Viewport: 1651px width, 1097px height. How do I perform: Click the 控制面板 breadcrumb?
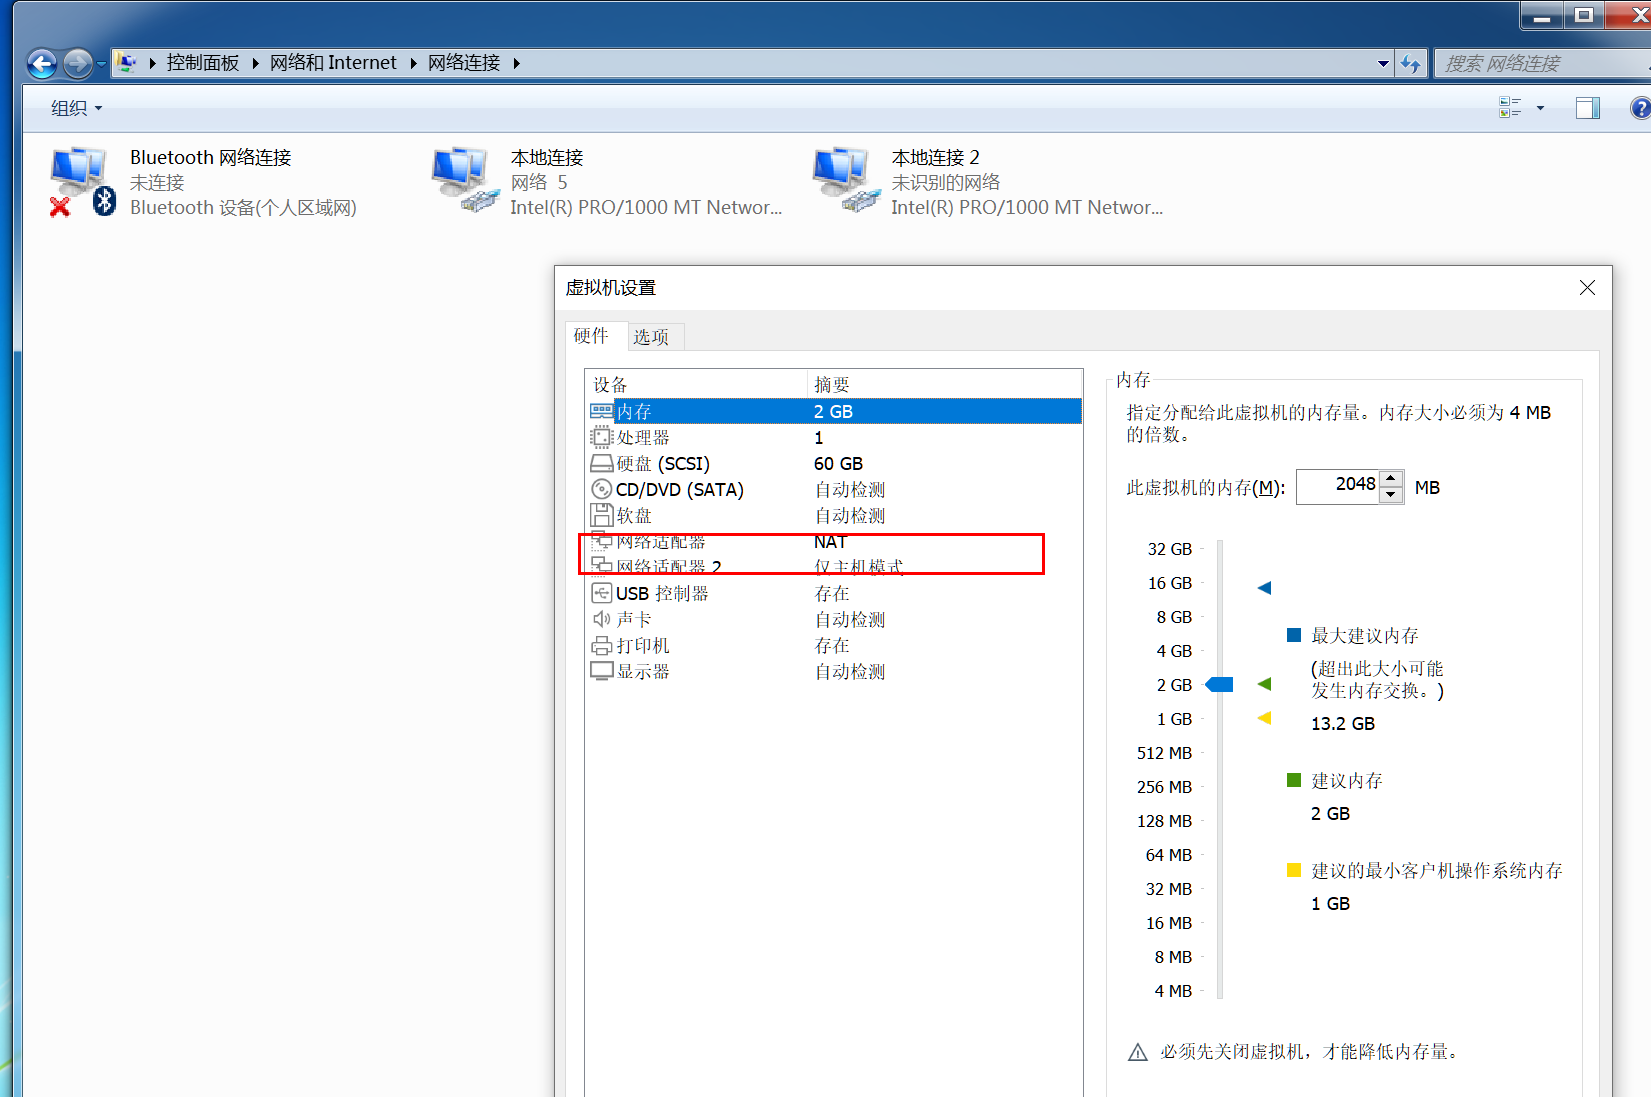tap(203, 63)
